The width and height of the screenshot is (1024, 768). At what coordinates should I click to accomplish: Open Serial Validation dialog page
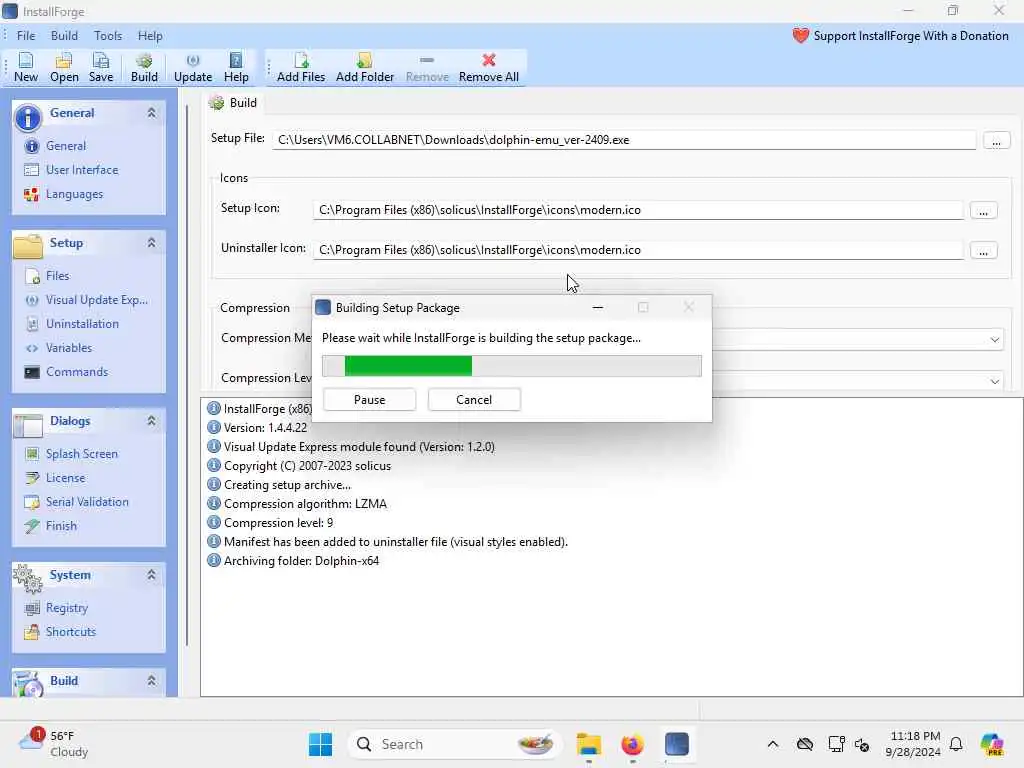coord(87,502)
